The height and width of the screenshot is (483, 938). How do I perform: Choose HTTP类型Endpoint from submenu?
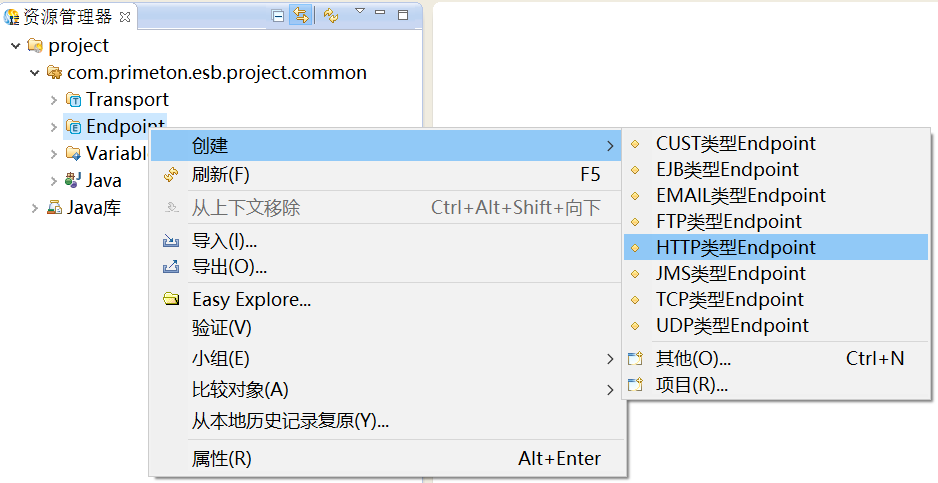[x=736, y=247]
